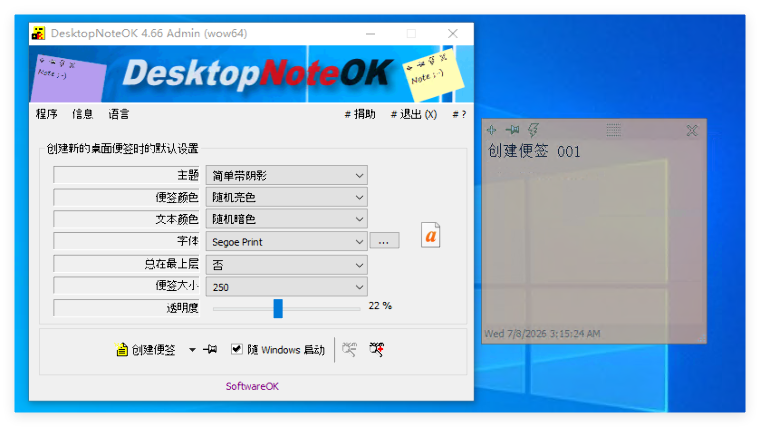Expand the arrow next to 创建便签
Viewport: 760px width, 427px height.
tap(192, 349)
